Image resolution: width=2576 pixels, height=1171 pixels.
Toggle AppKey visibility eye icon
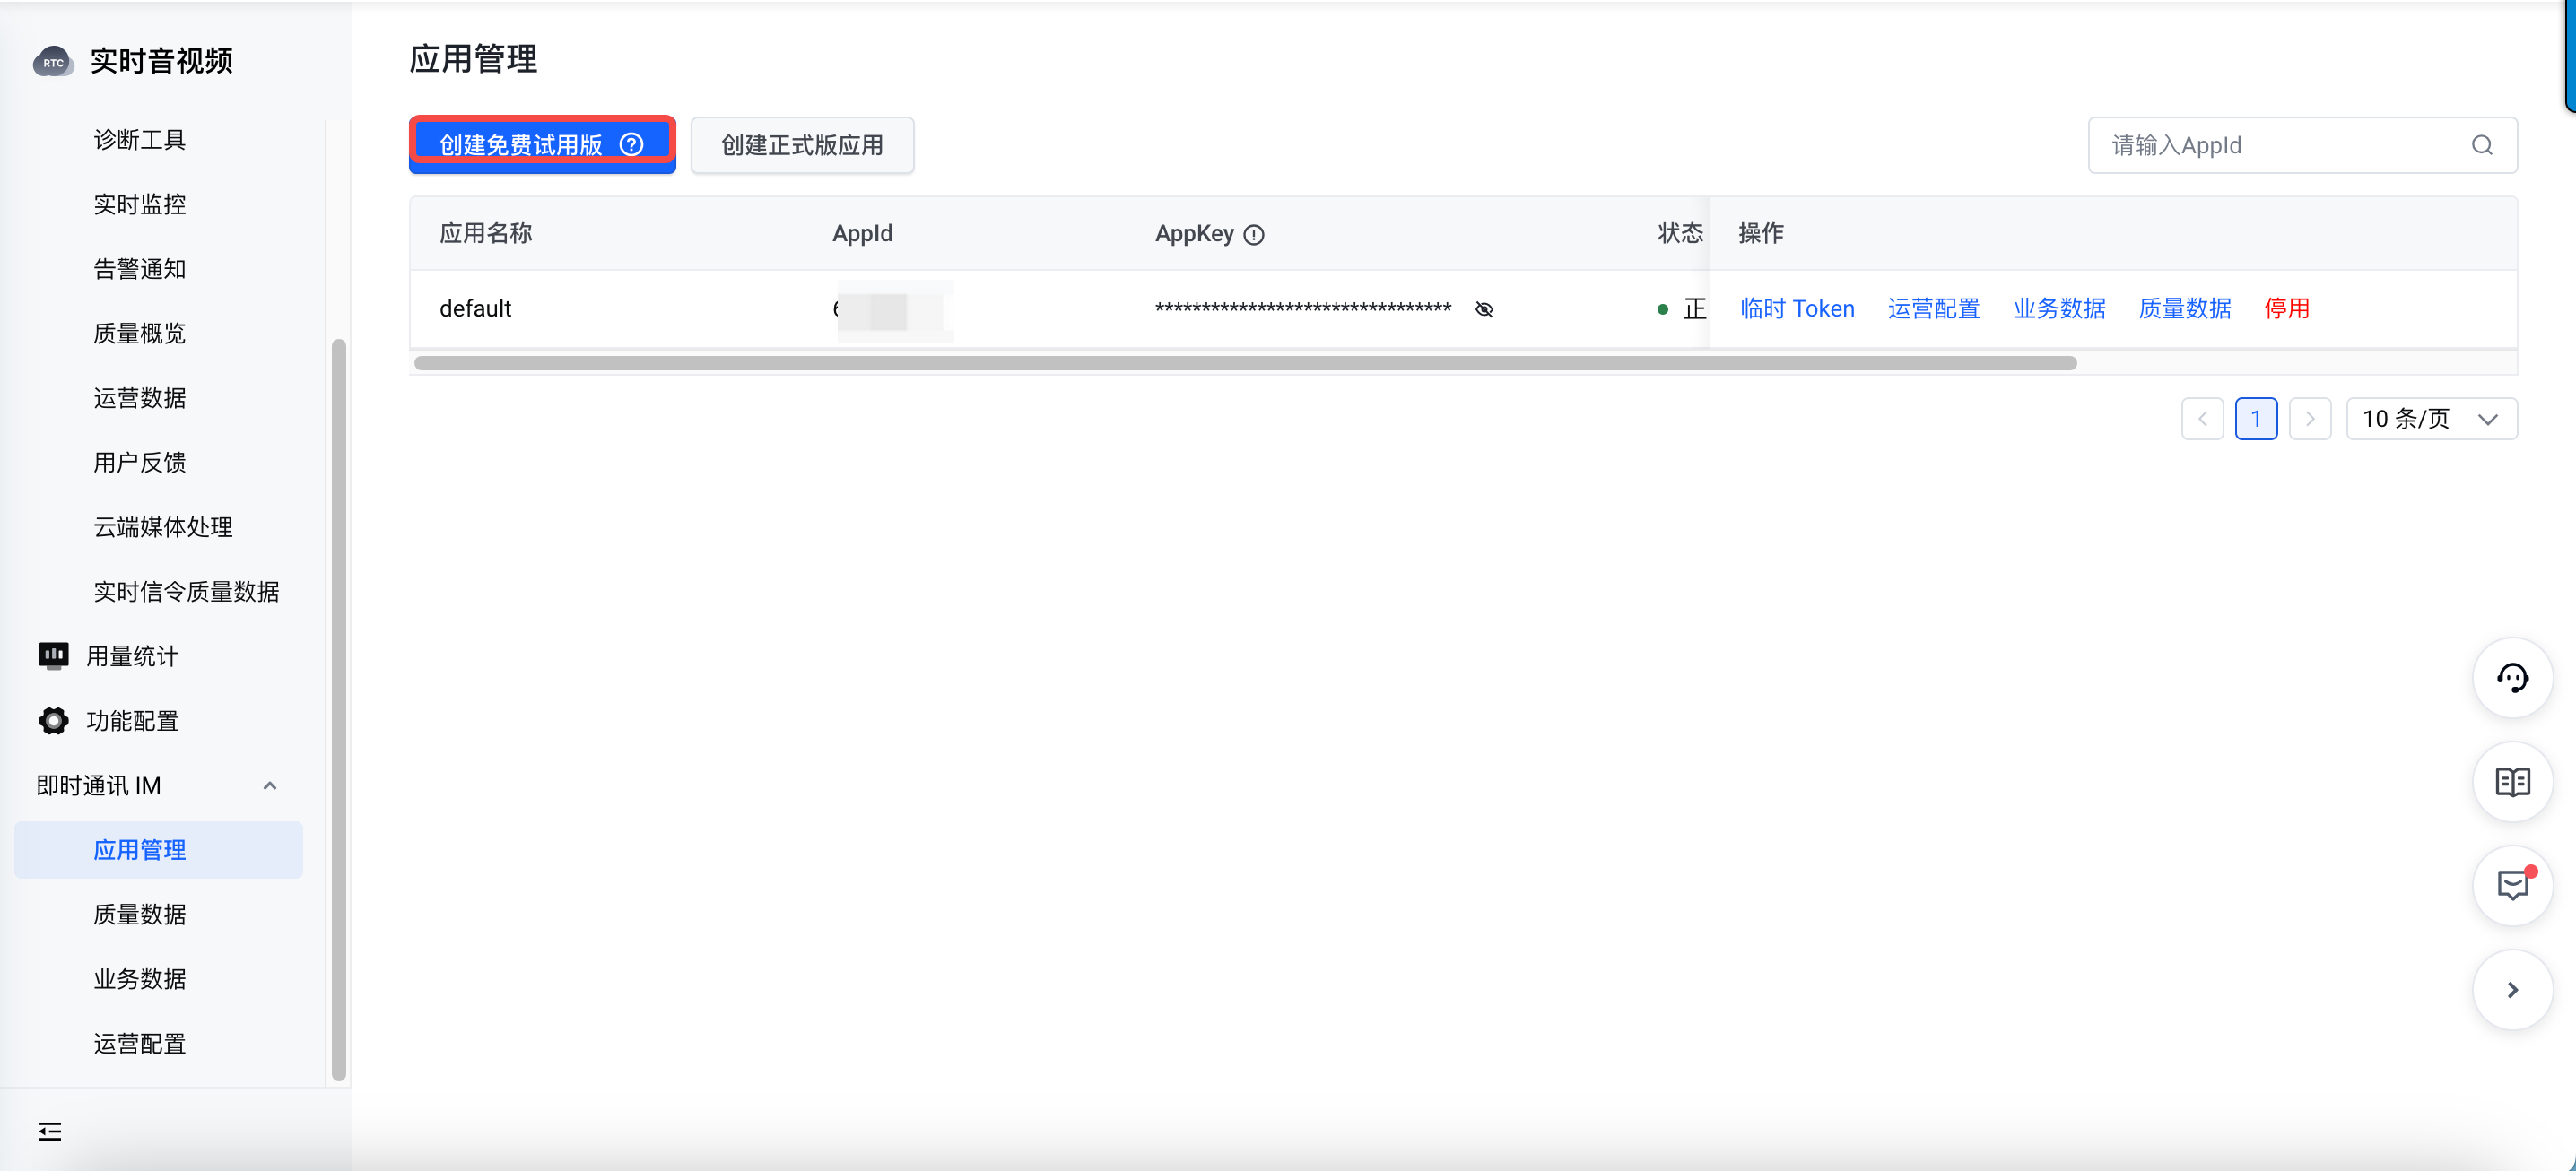[x=1484, y=309]
